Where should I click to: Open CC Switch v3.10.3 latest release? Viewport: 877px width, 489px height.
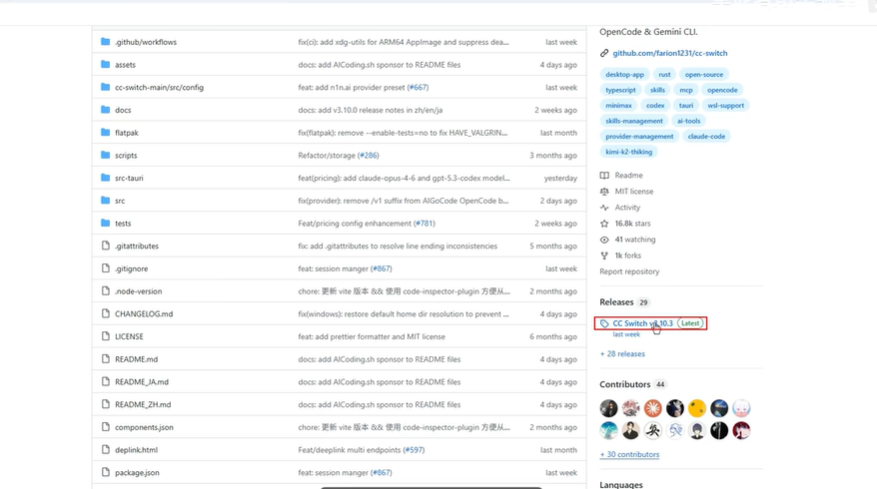click(643, 323)
